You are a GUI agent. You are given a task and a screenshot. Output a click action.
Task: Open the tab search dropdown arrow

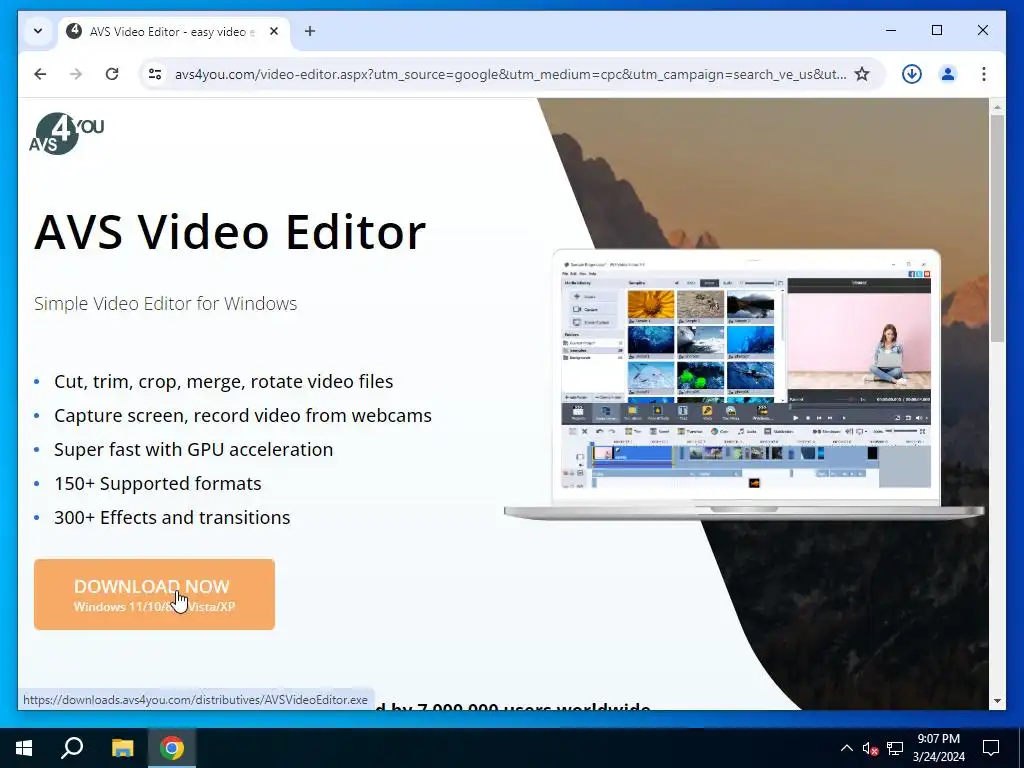coord(38,31)
